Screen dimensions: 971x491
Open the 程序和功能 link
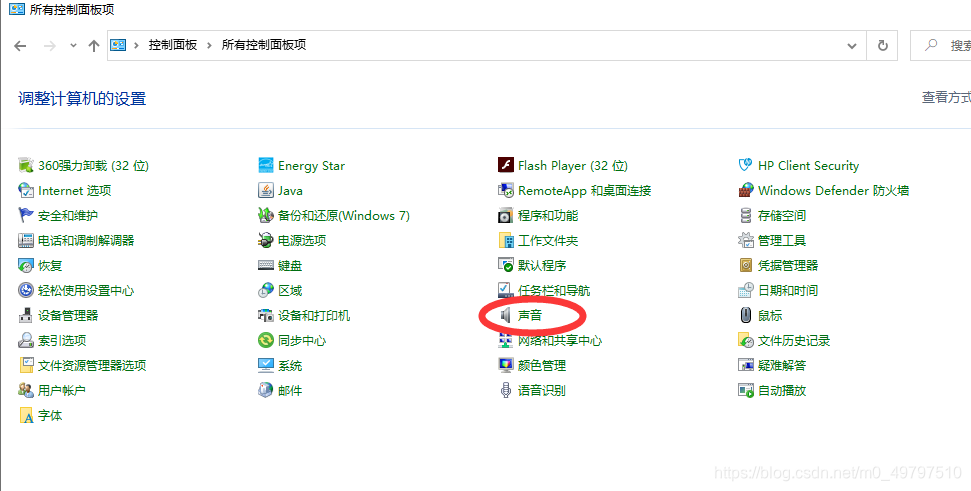point(548,215)
